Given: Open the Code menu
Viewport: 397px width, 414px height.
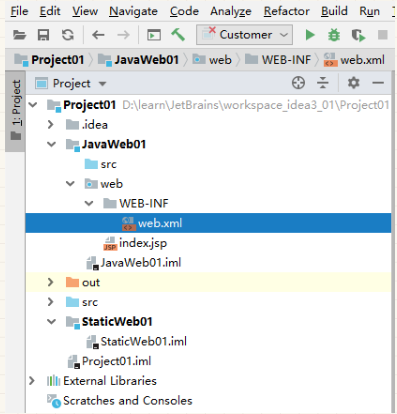Looking at the screenshot, I should 184,11.
